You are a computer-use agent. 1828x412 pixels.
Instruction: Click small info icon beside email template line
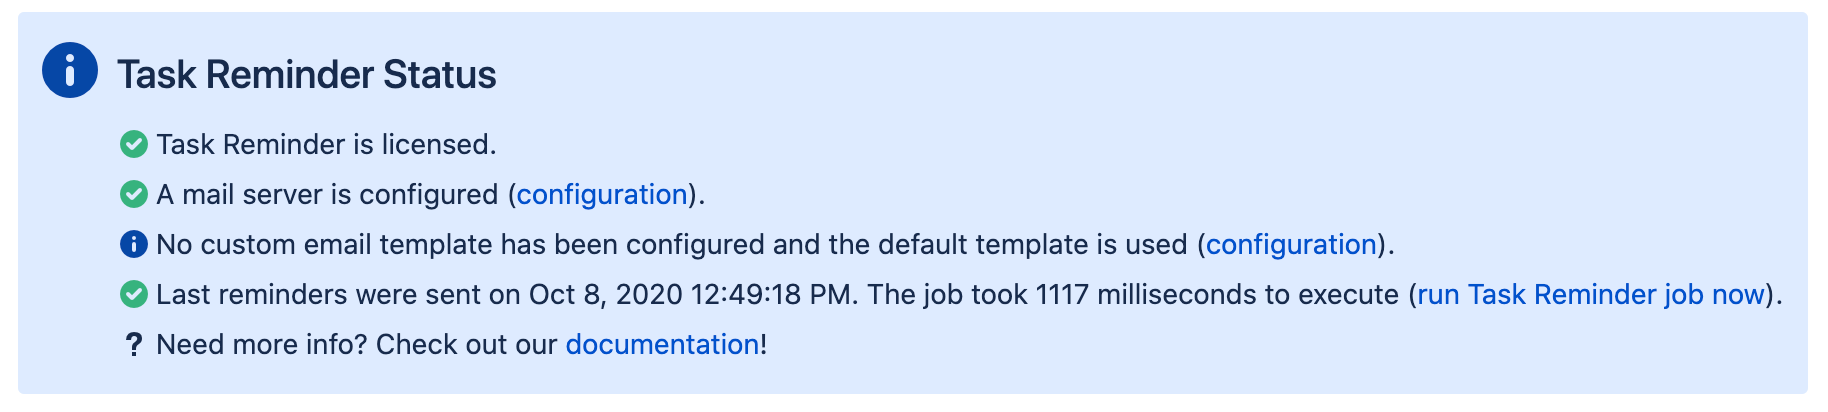coord(134,244)
